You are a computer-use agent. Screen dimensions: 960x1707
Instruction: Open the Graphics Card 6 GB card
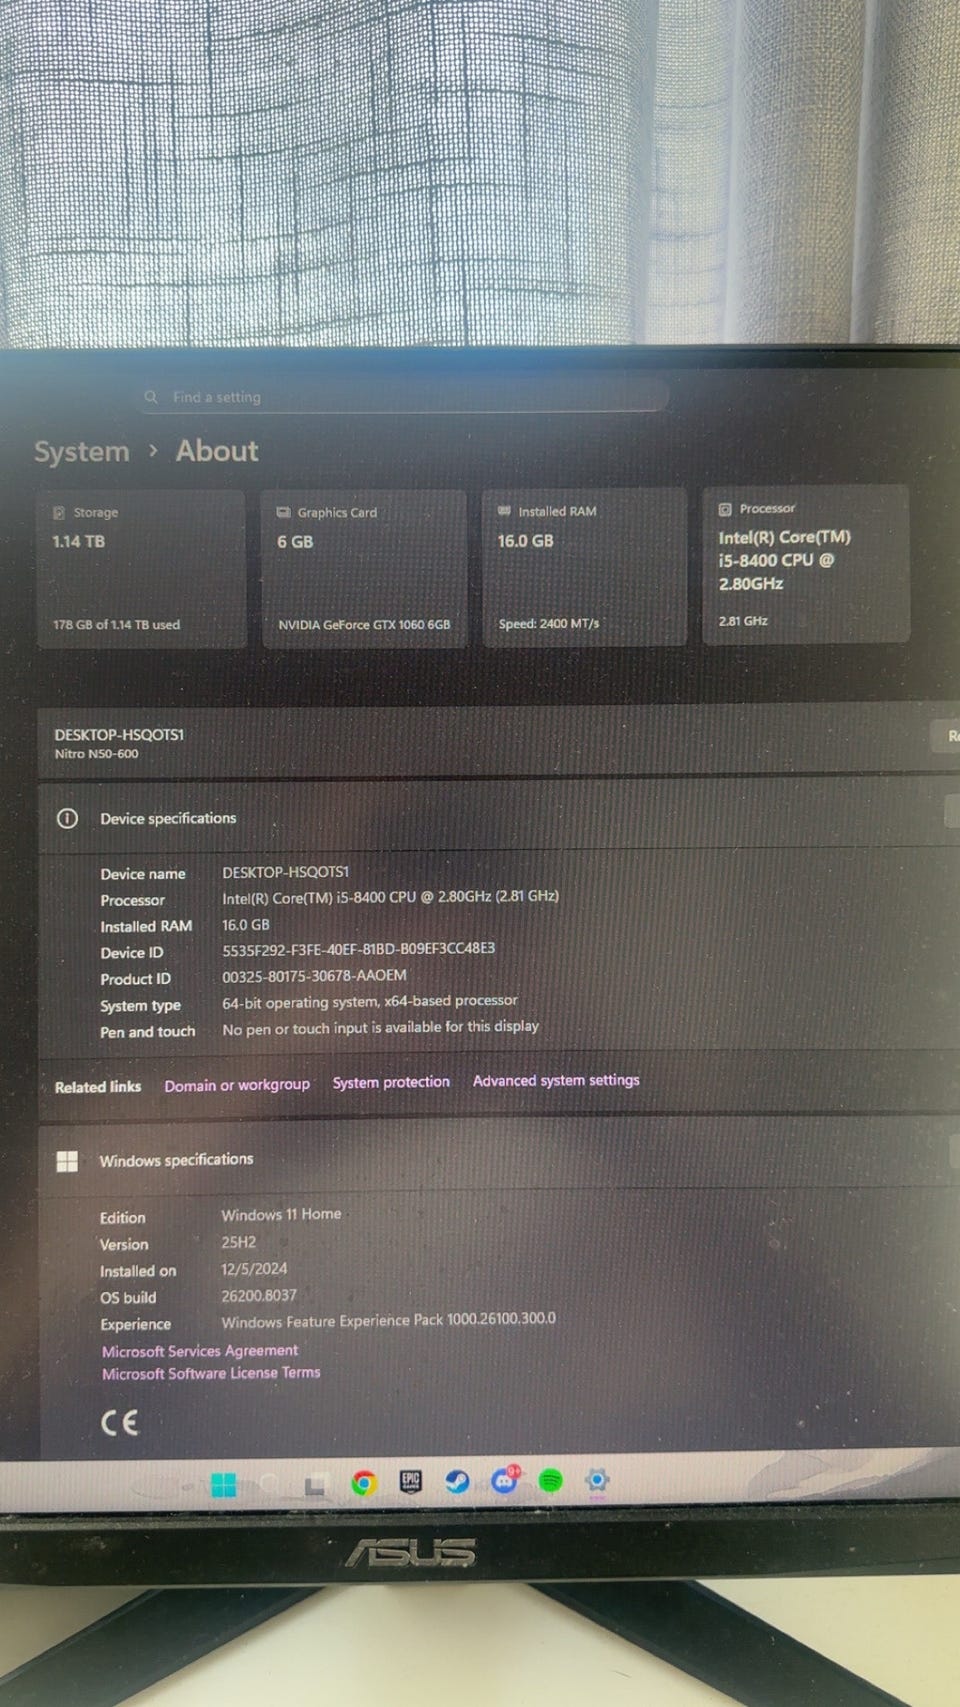(364, 568)
